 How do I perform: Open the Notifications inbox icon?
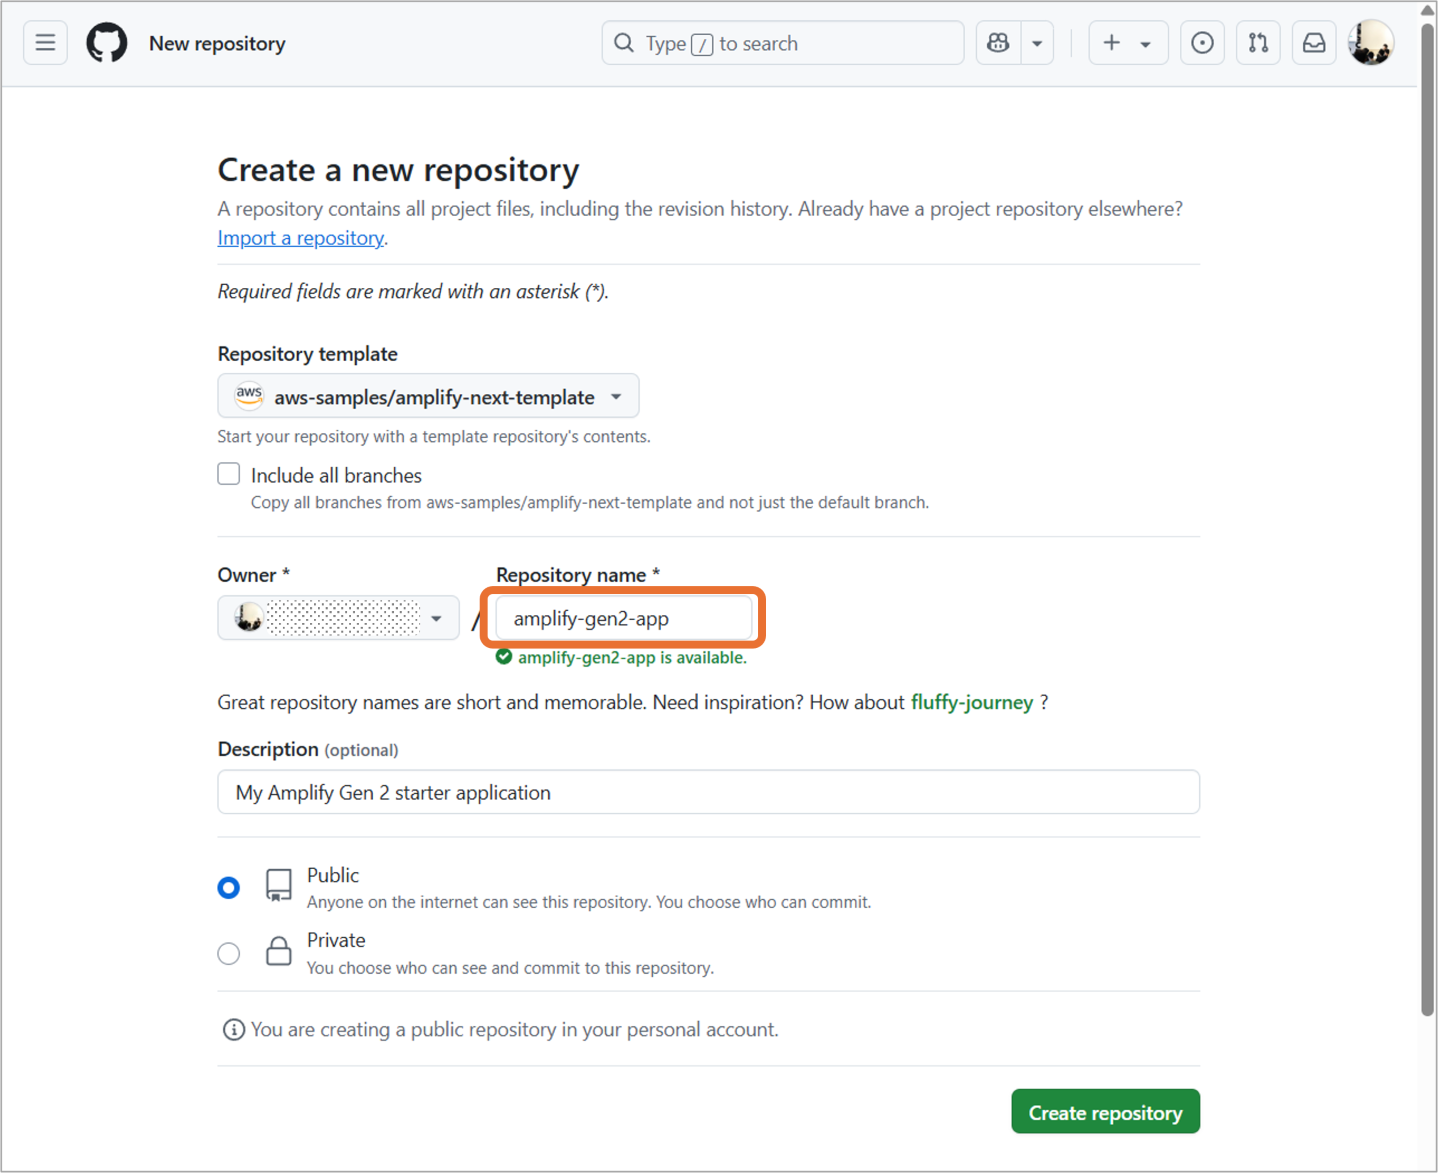pos(1314,43)
